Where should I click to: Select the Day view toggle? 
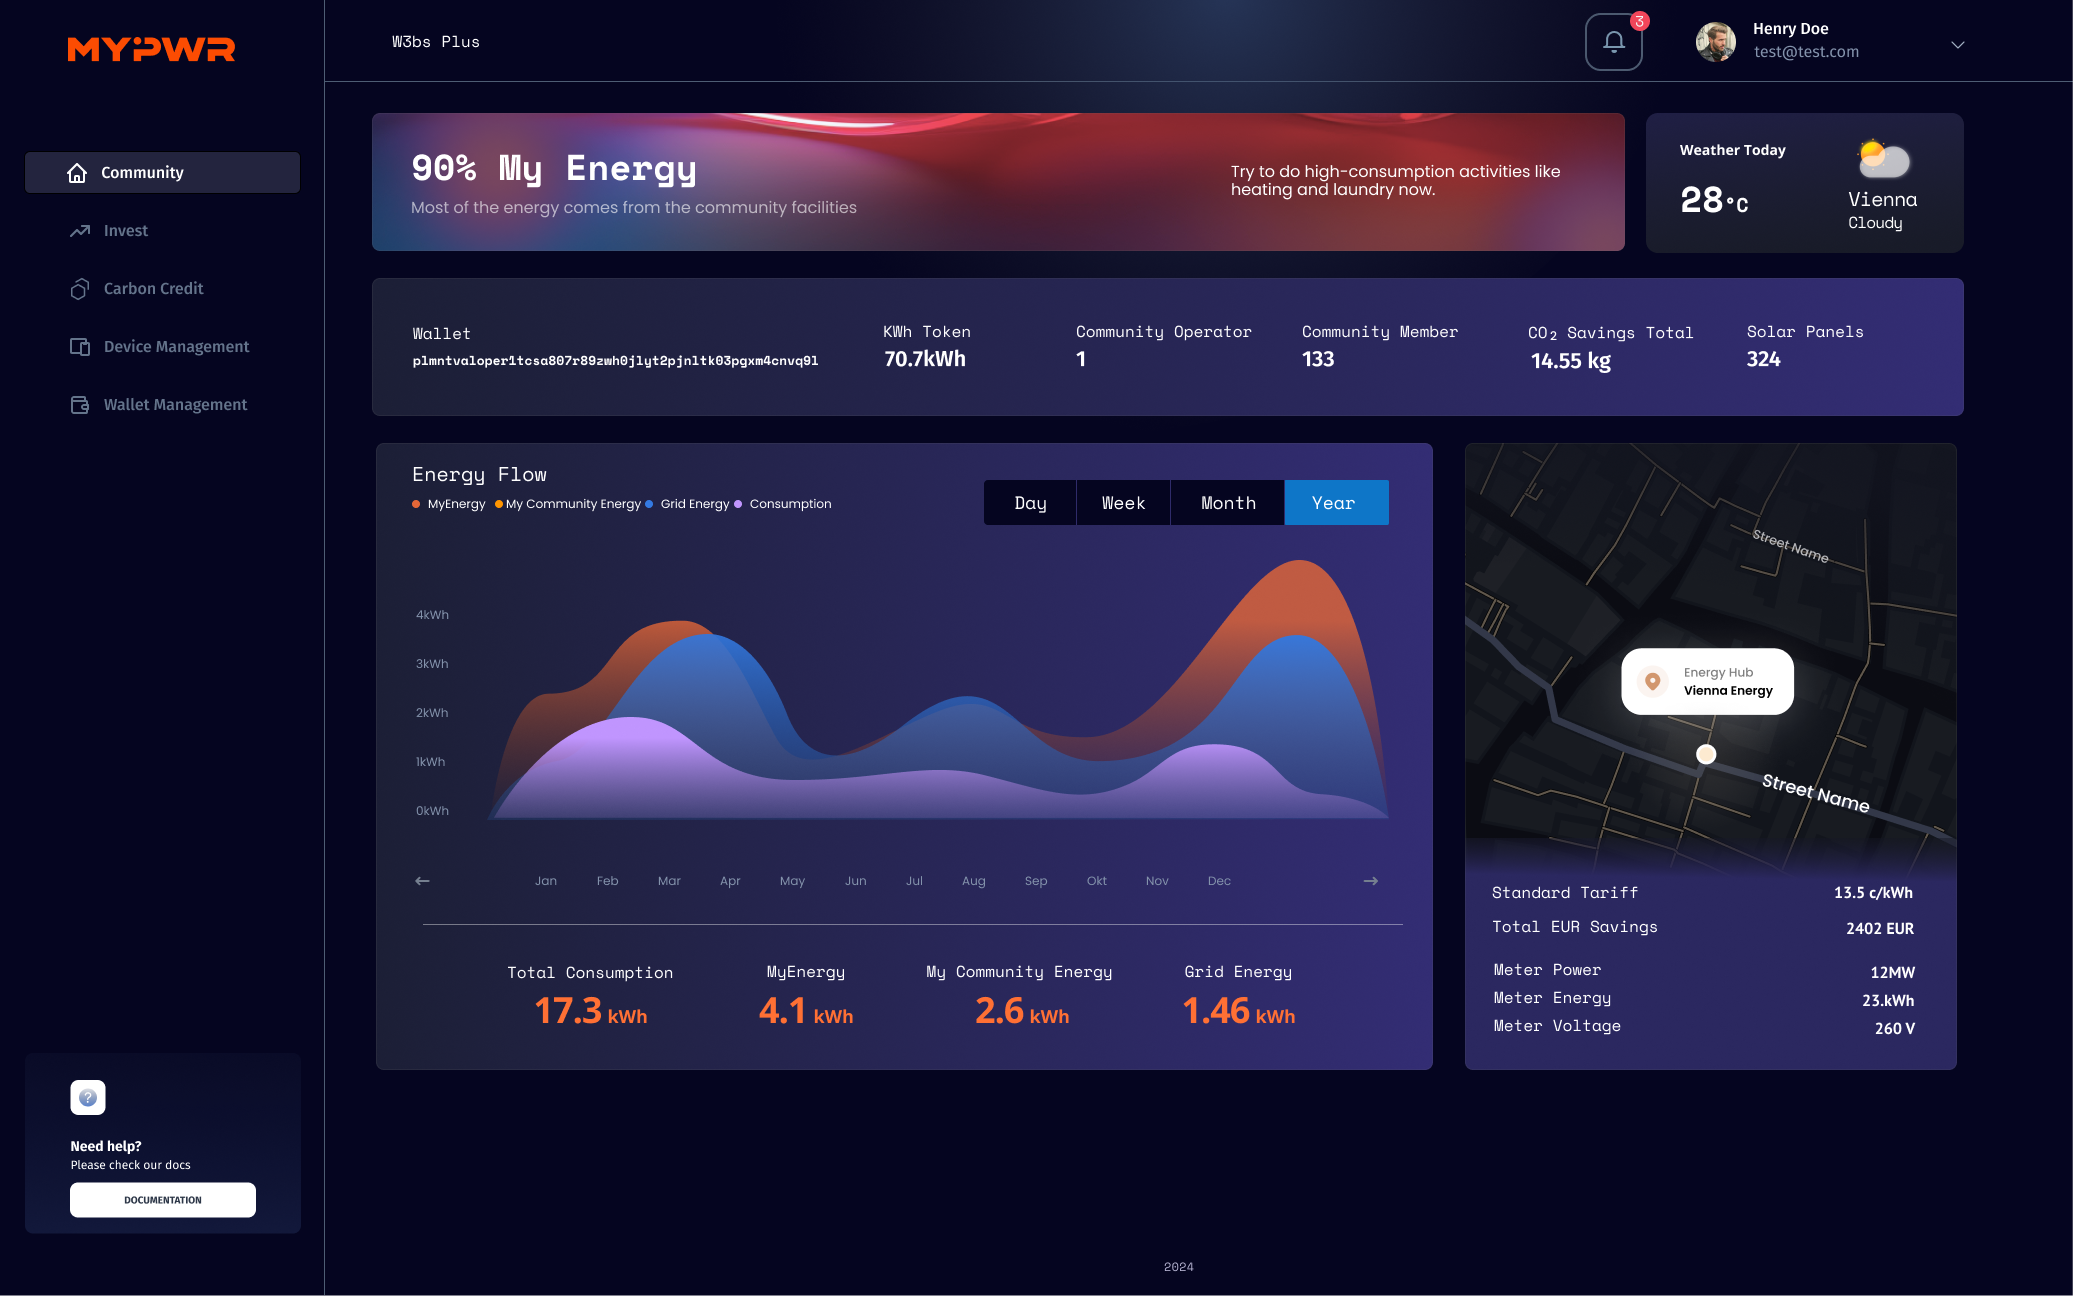point(1030,502)
